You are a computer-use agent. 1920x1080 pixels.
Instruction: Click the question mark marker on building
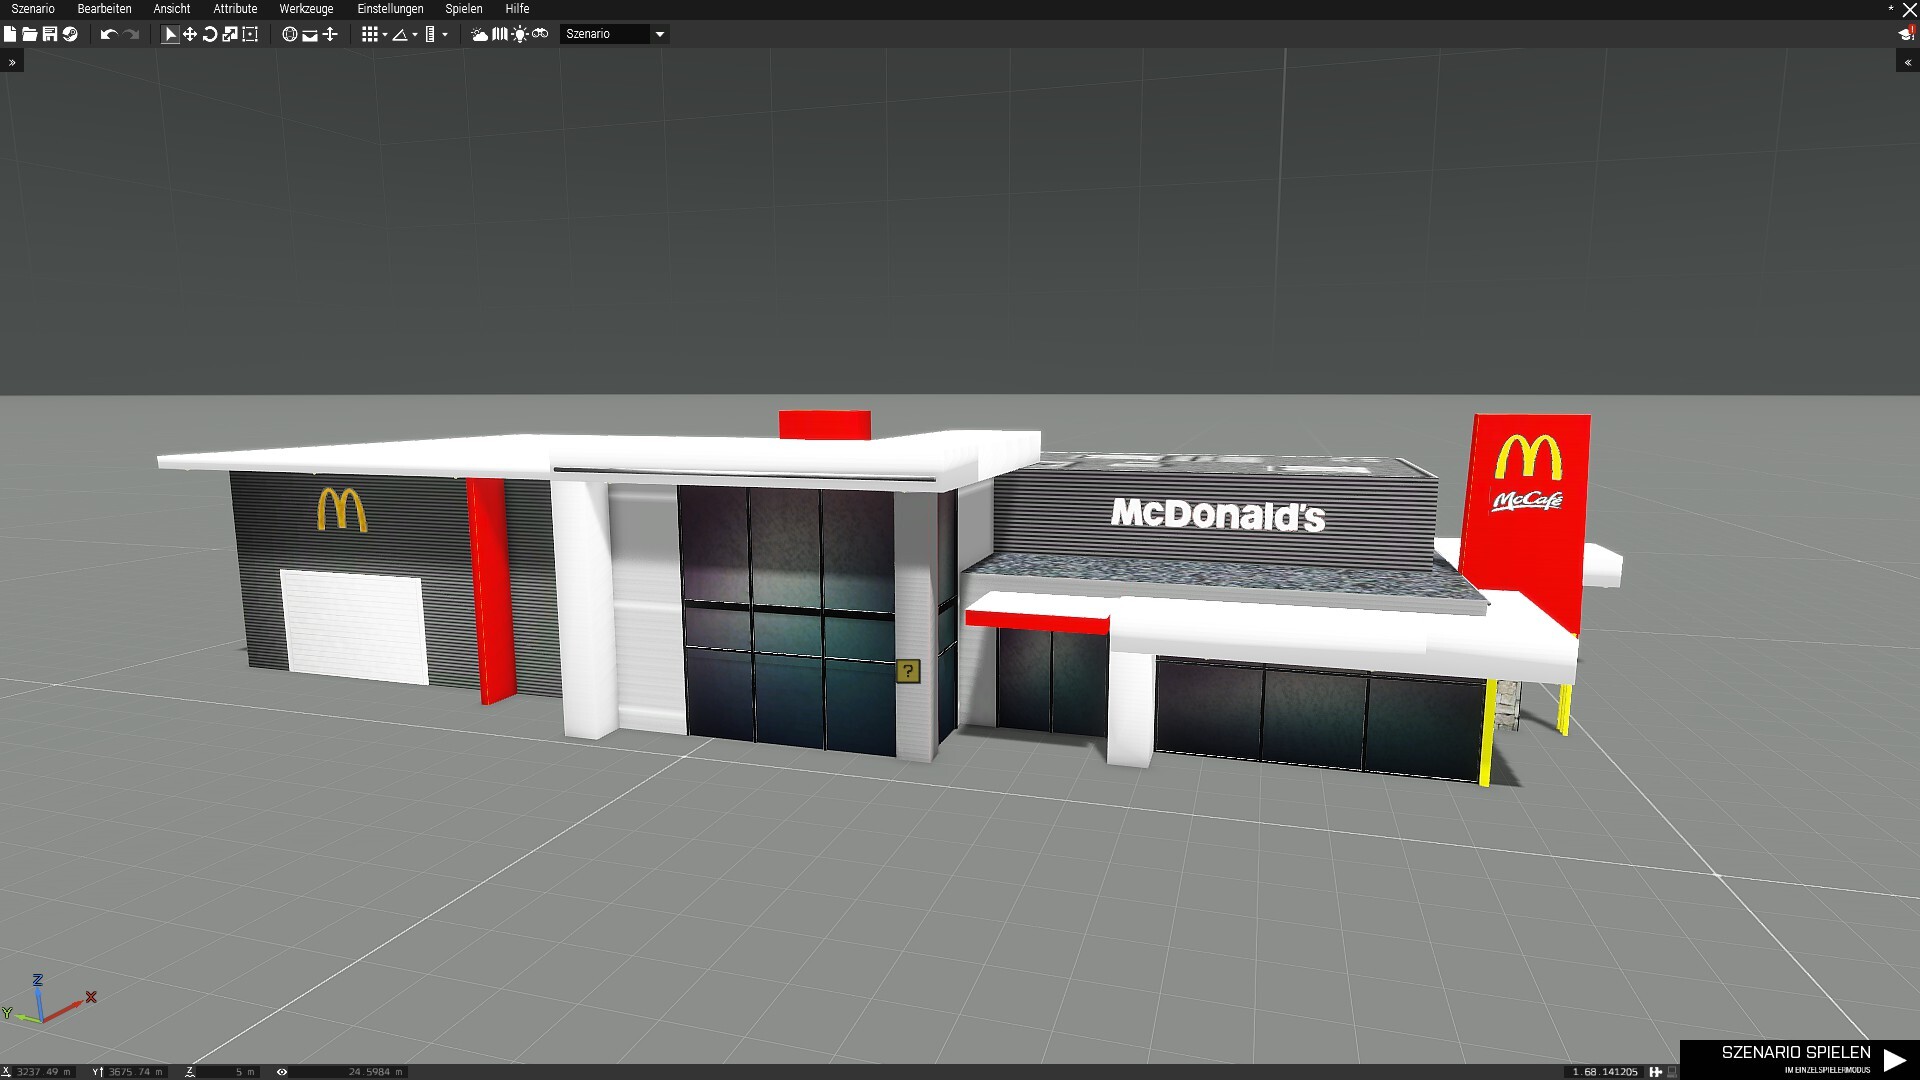click(907, 671)
